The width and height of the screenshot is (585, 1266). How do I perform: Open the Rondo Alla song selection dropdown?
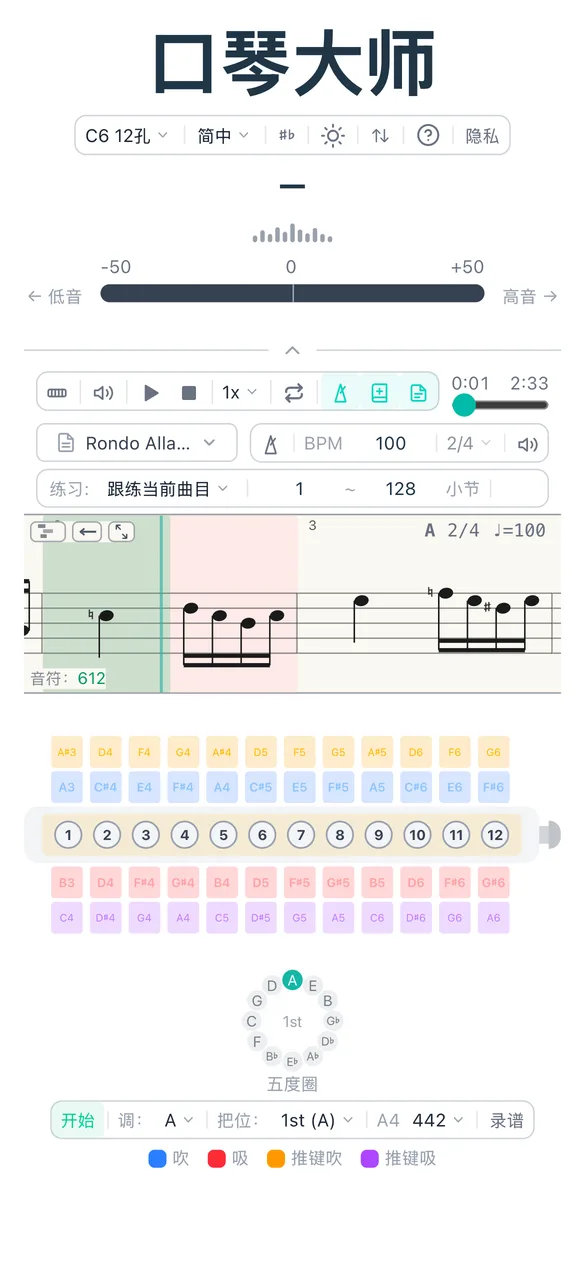(136, 443)
